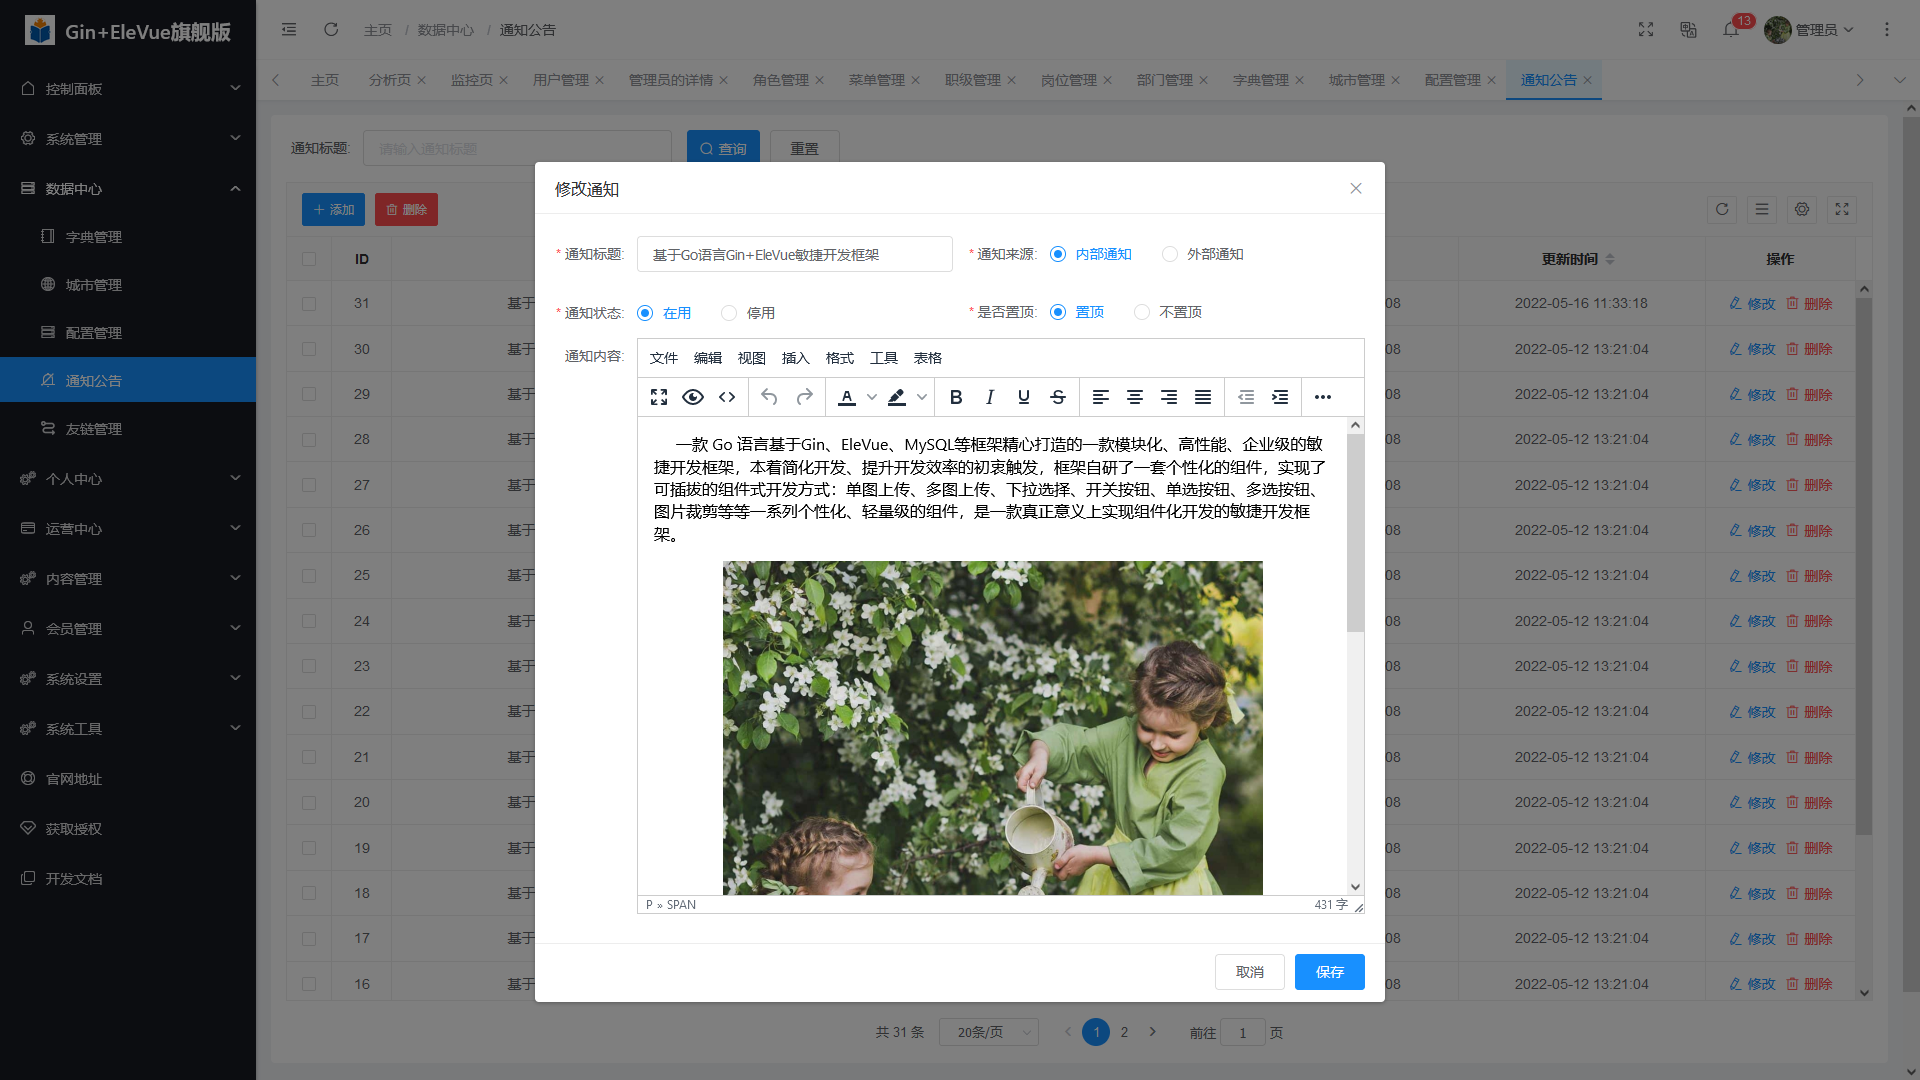Screen dimensions: 1920x1080
Task: Open source code view in editor
Action: 727,397
